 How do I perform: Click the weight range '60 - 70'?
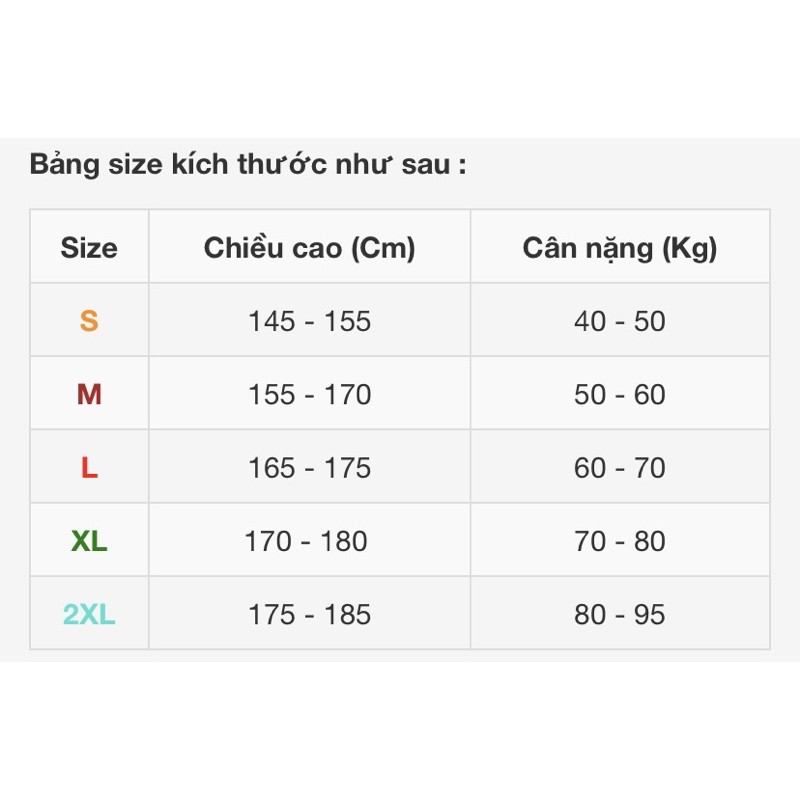click(620, 467)
